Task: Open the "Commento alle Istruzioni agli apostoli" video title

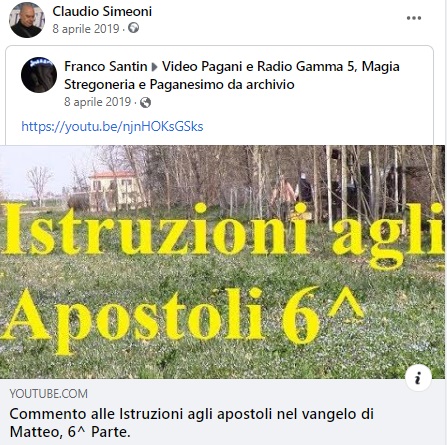Action: (192, 423)
